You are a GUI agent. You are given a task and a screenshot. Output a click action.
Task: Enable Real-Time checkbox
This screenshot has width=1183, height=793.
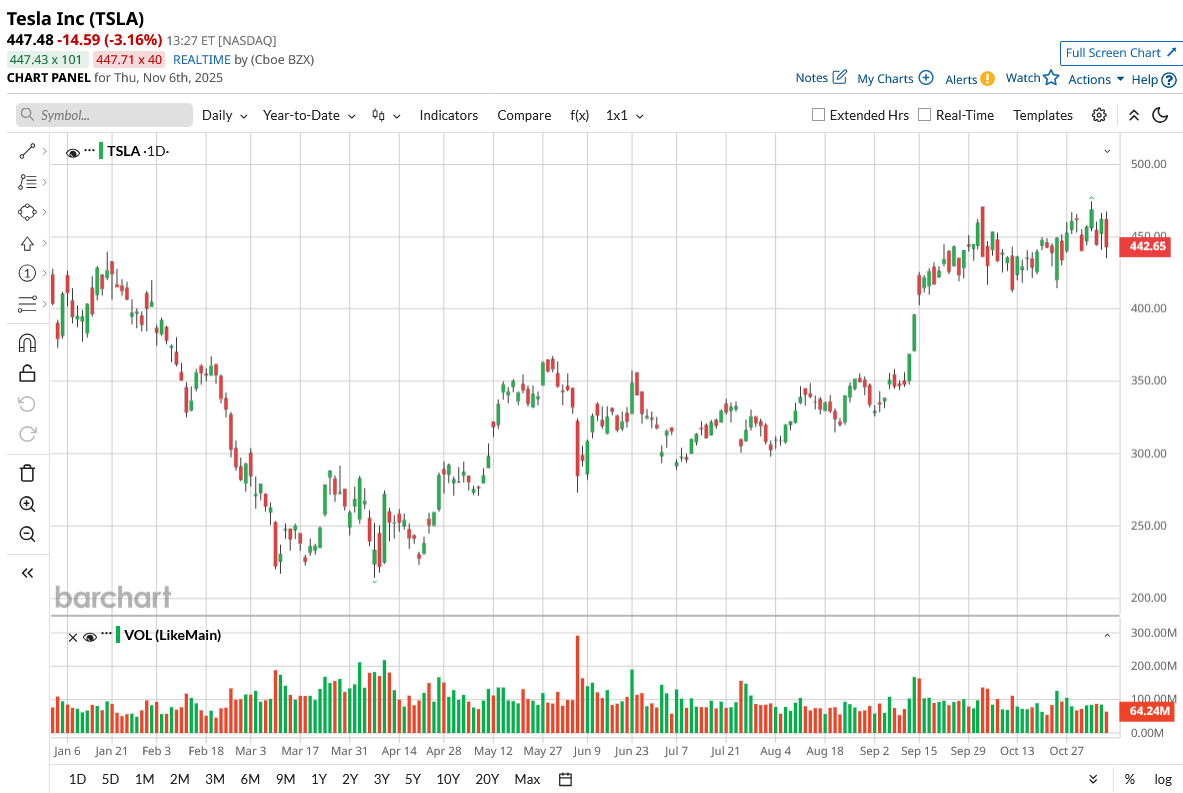point(924,115)
